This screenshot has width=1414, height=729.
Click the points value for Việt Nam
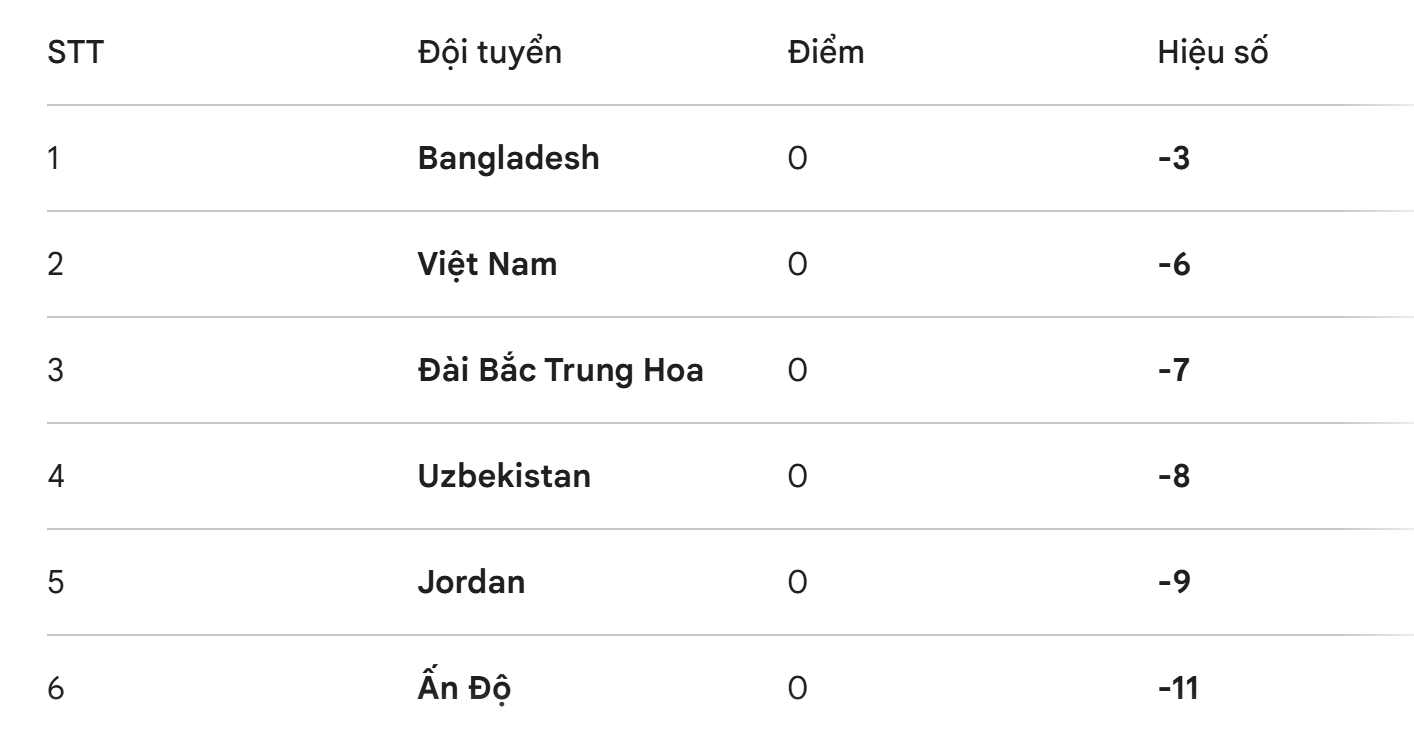point(797,264)
